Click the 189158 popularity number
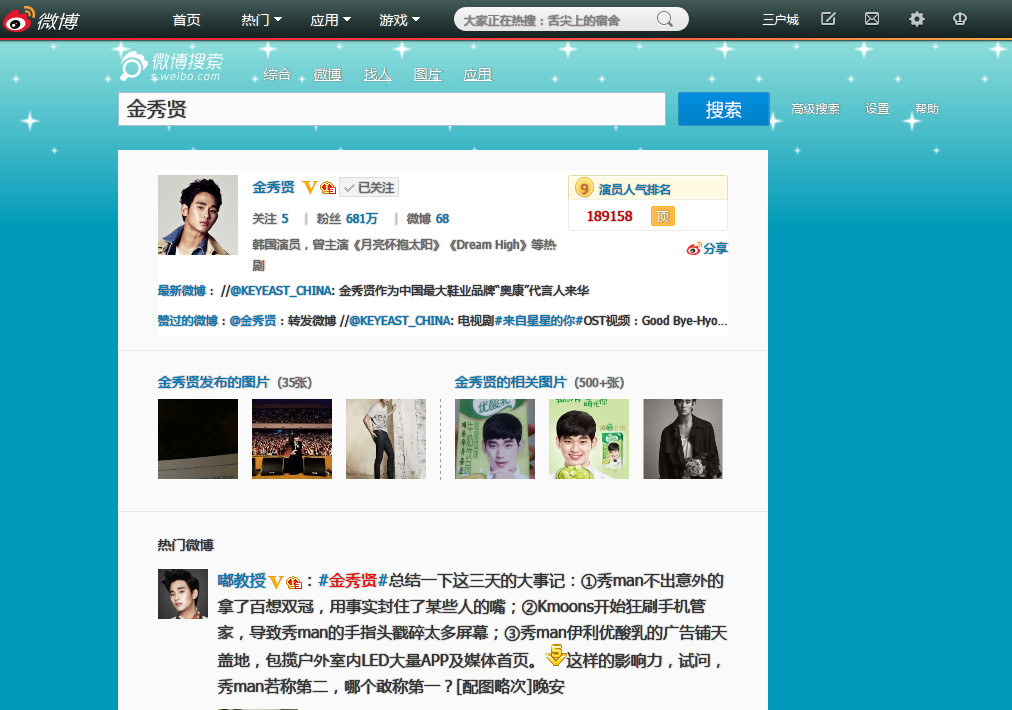This screenshot has width=1012, height=710. point(609,216)
